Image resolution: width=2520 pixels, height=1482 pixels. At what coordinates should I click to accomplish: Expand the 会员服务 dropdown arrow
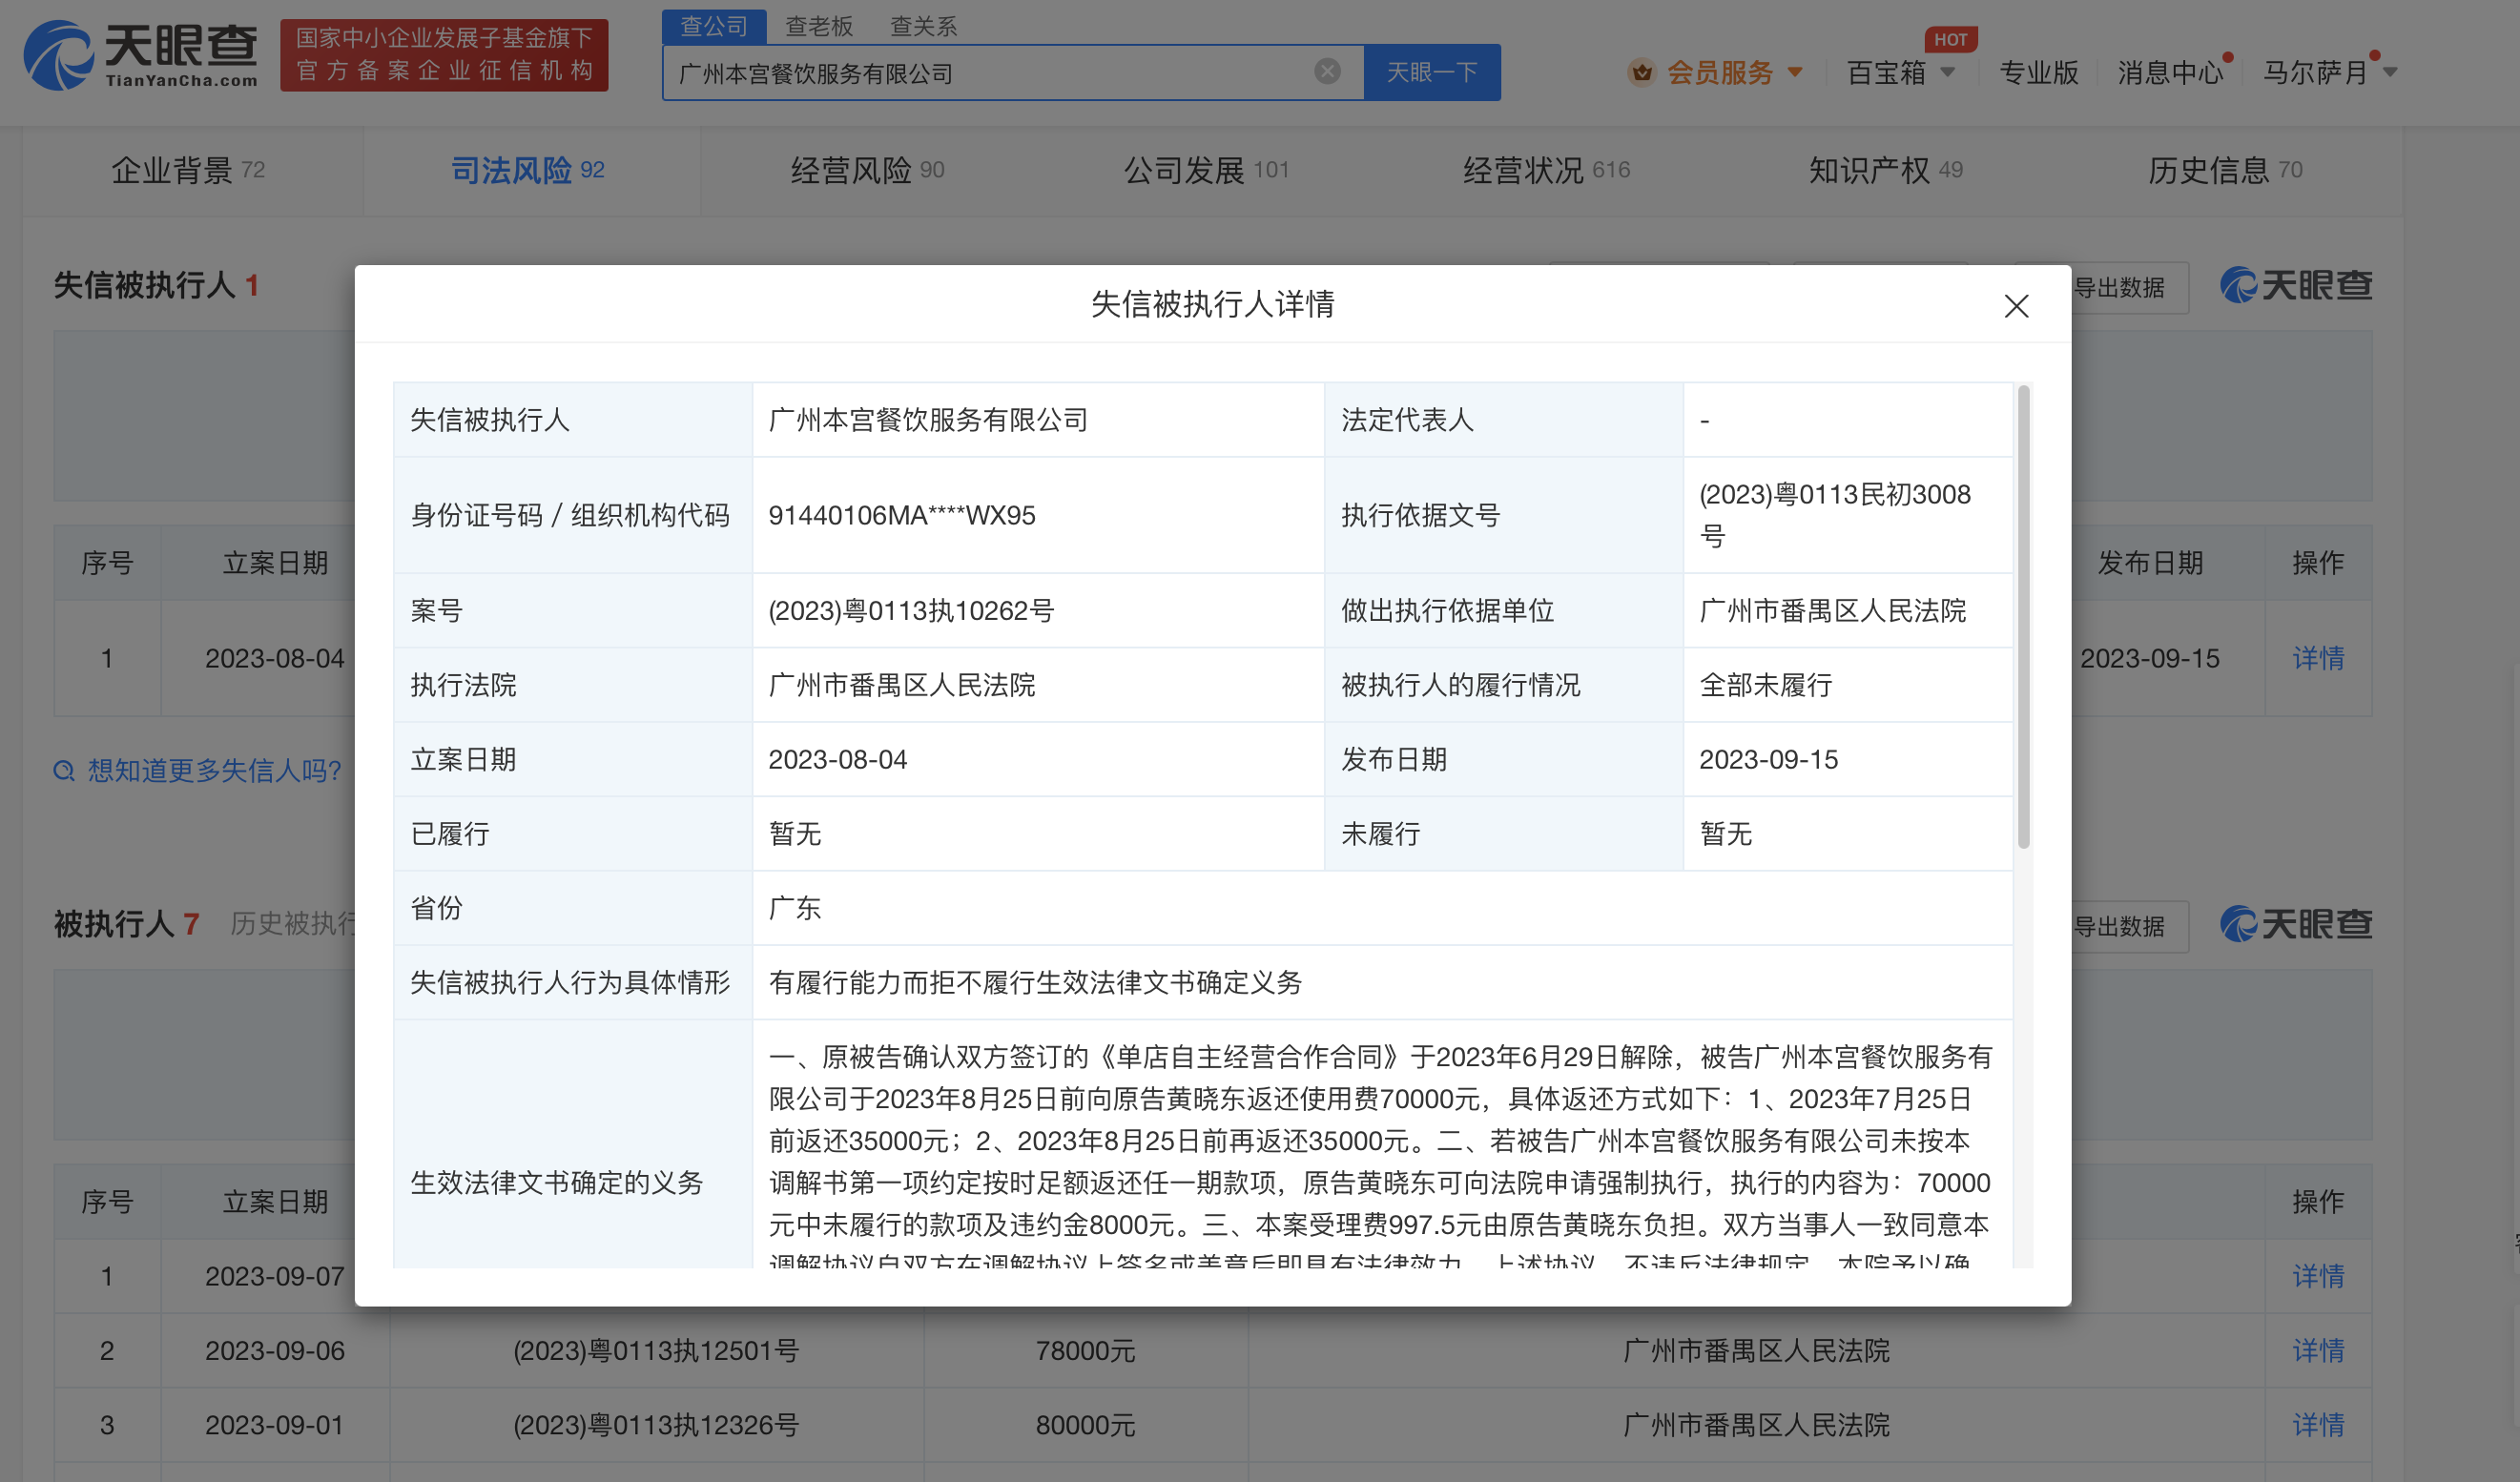(1795, 72)
